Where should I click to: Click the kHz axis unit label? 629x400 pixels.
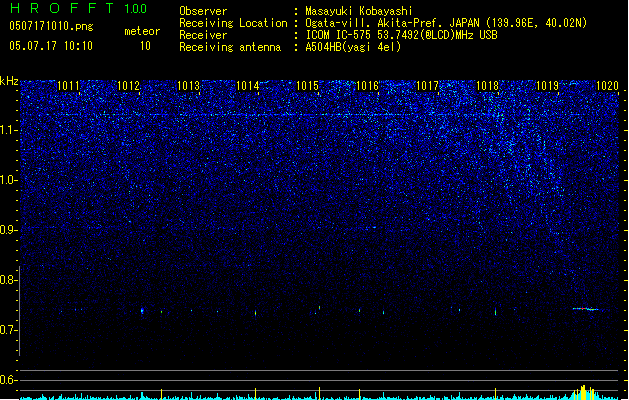(9, 81)
